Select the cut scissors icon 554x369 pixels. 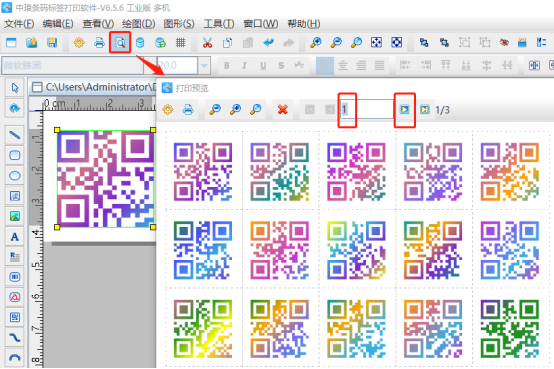coord(207,43)
